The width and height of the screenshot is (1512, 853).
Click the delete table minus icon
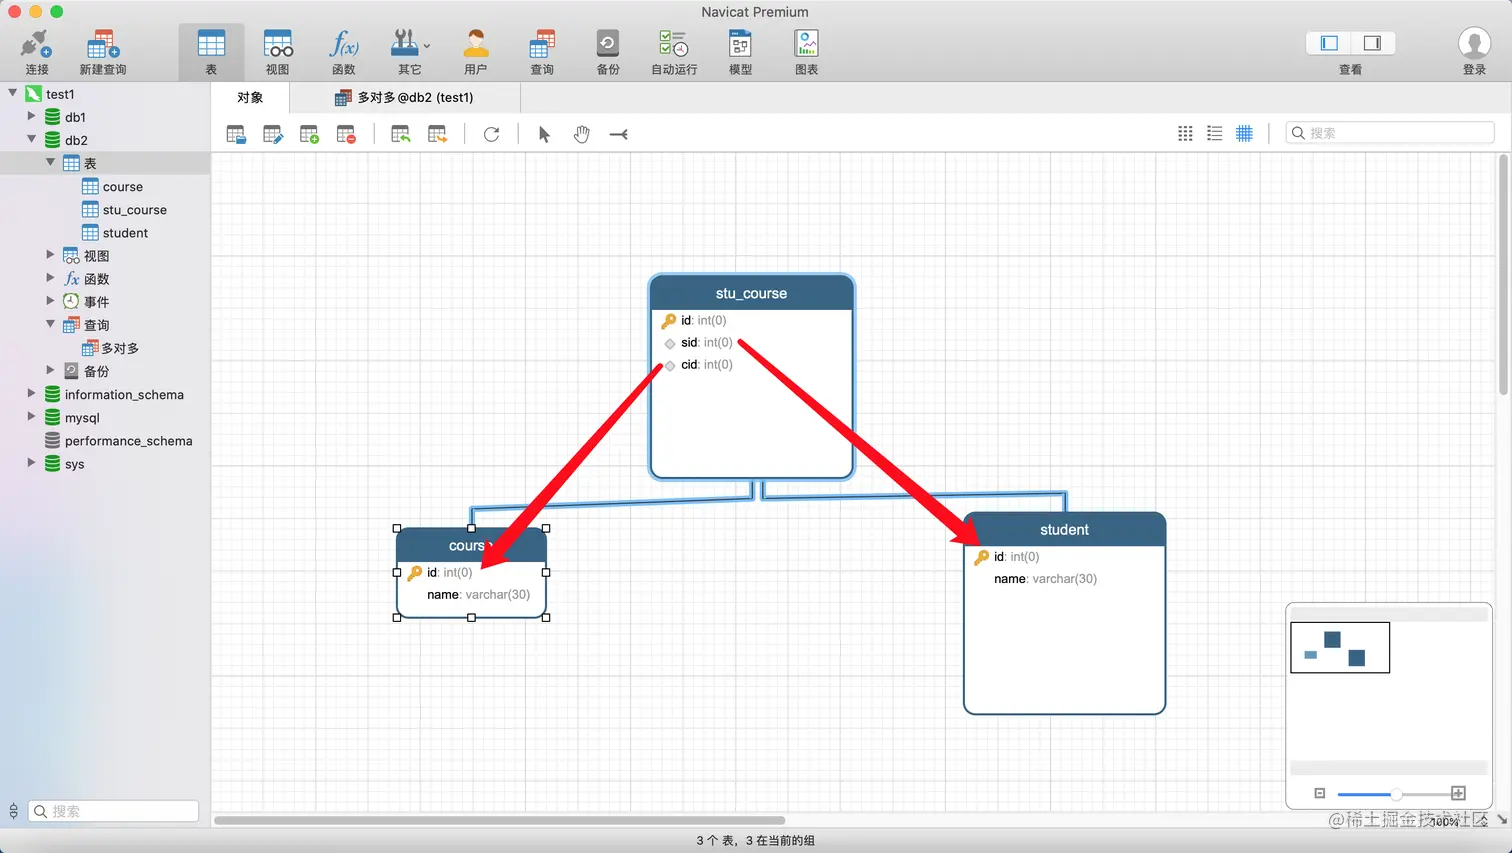[x=346, y=134]
